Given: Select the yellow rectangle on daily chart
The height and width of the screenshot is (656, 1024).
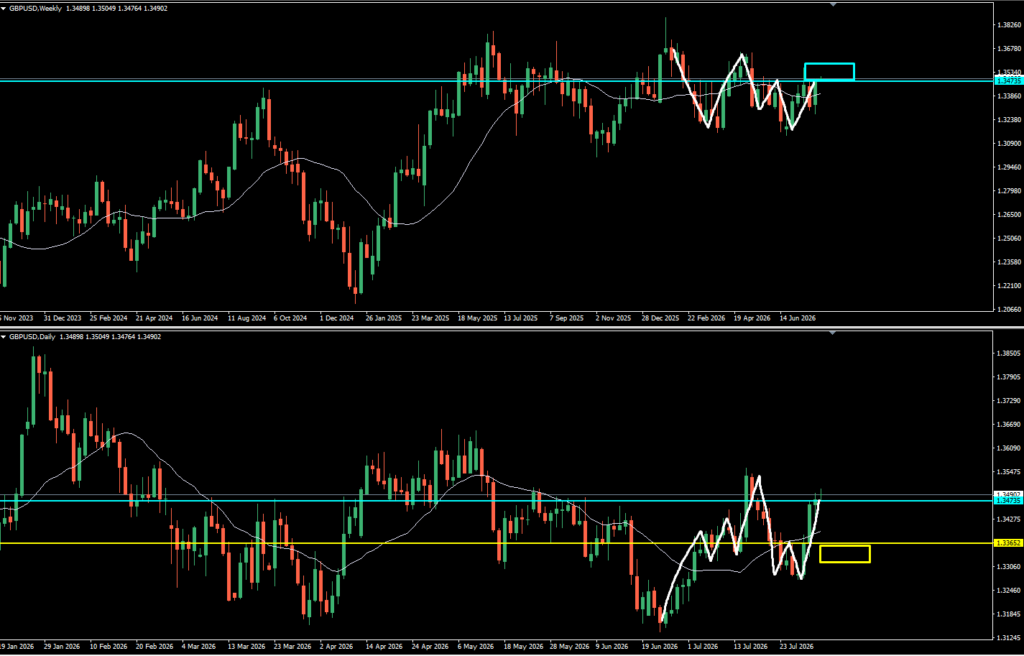Looking at the screenshot, I should [x=844, y=553].
